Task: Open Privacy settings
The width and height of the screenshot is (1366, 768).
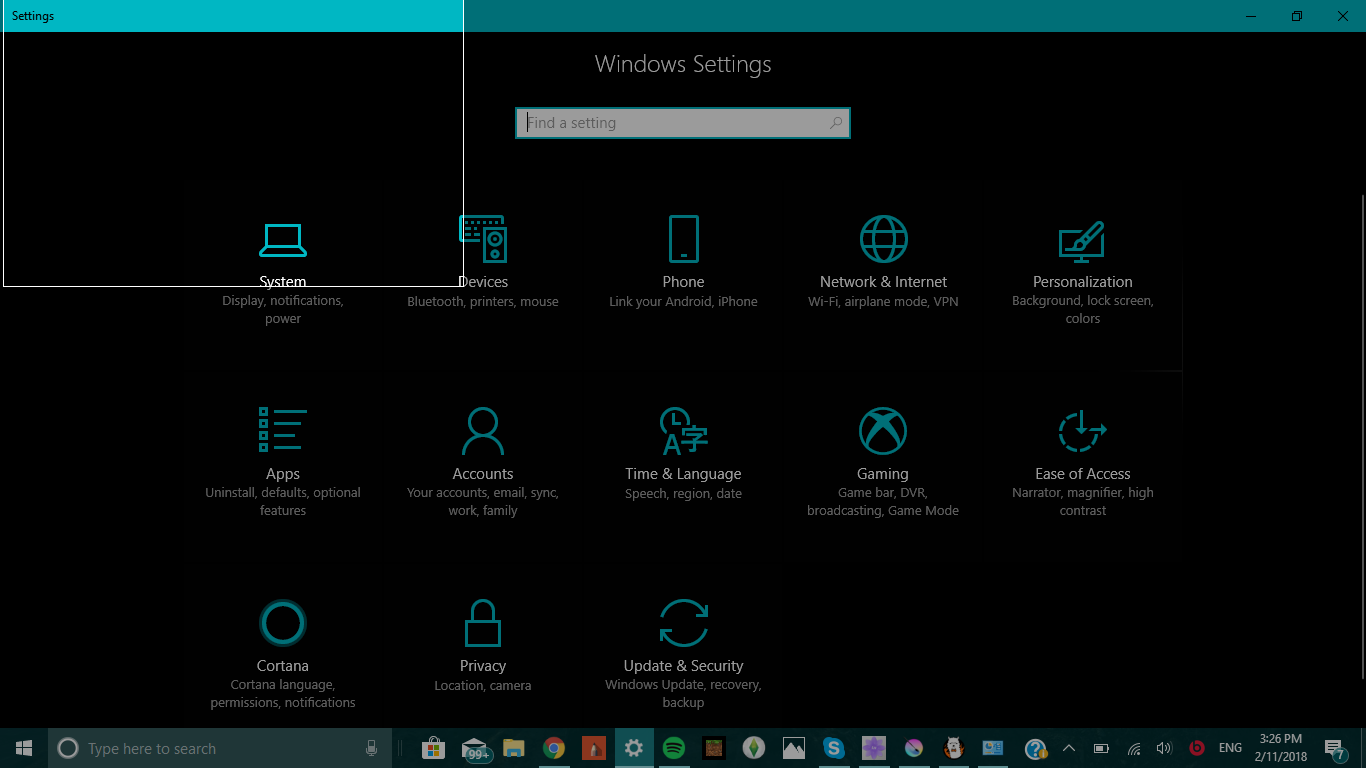Action: 483,640
